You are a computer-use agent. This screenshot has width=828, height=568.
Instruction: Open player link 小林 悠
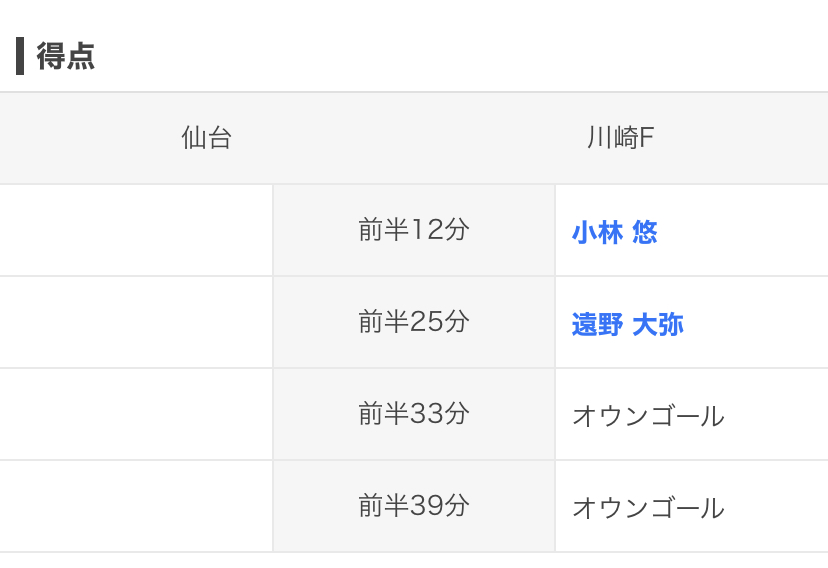pyautogui.click(x=615, y=232)
